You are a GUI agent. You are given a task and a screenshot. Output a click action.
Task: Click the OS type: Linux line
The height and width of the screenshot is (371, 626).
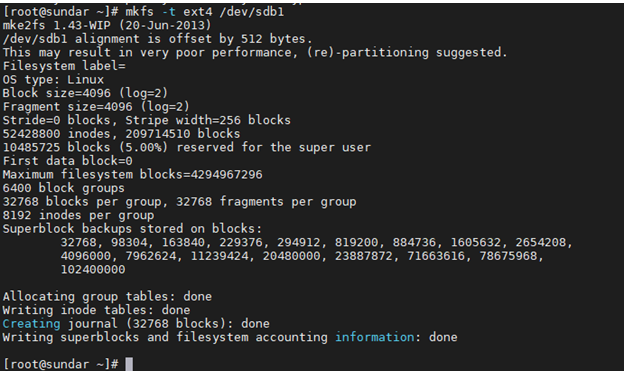pyautogui.click(x=53, y=79)
